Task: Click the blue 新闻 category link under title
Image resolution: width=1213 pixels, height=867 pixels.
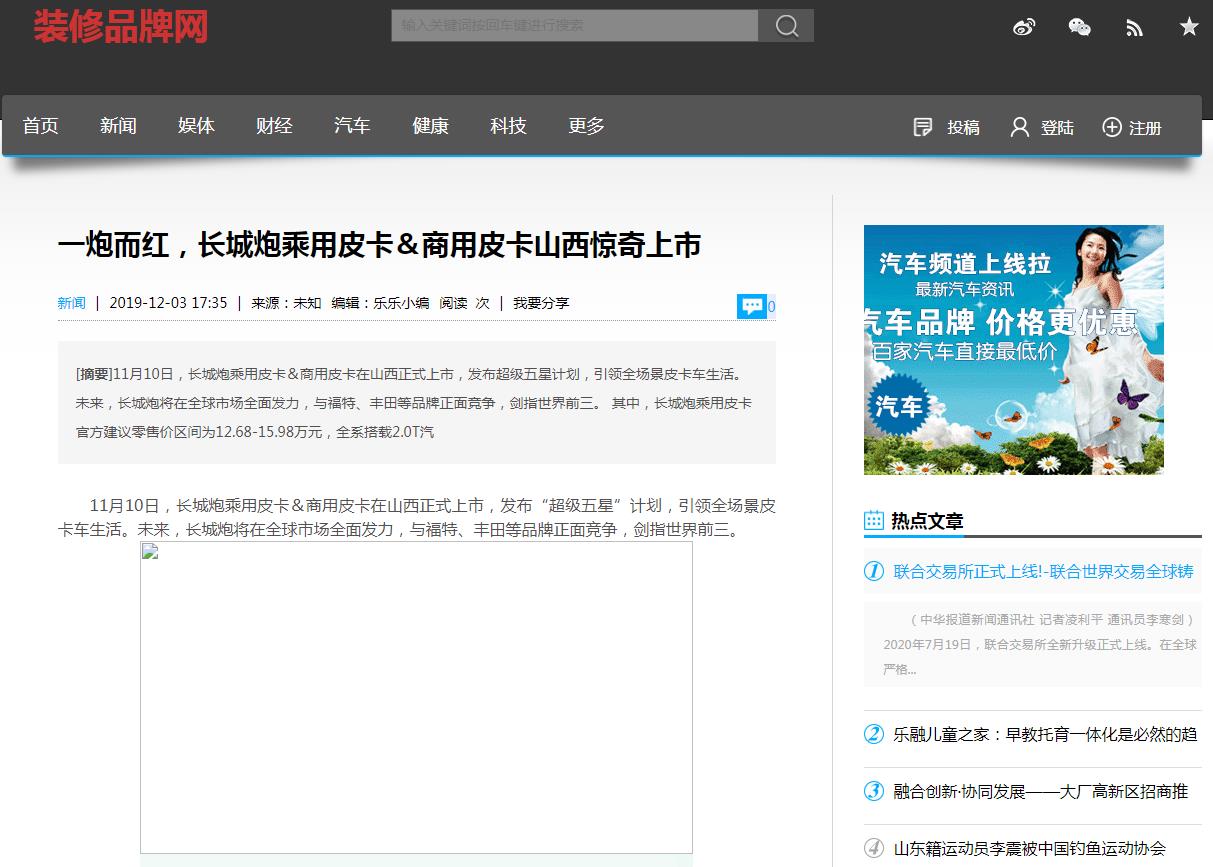Action: pos(72,303)
